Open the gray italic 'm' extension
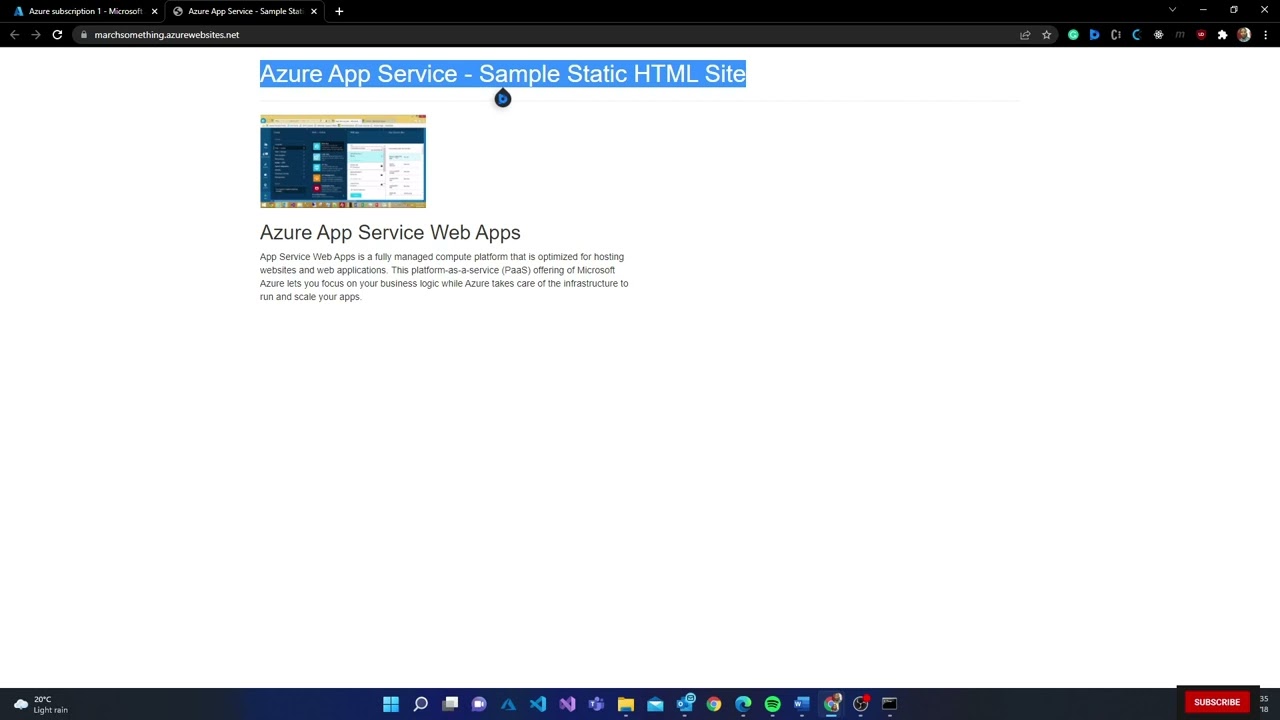Viewport: 1280px width, 720px height. point(1180,35)
